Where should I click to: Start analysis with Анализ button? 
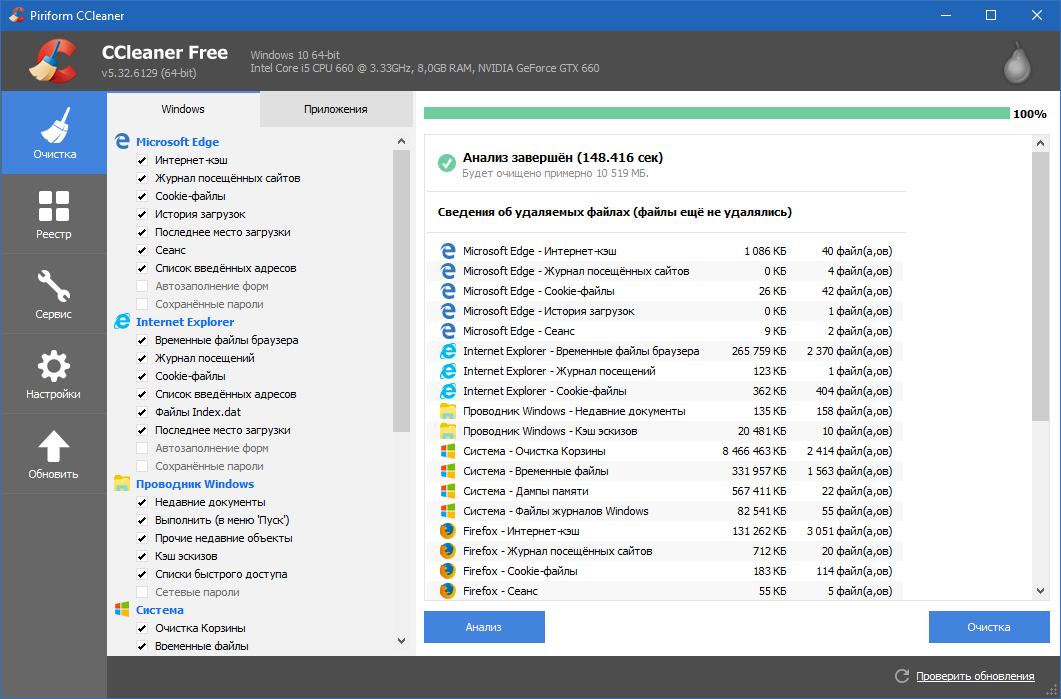(x=484, y=627)
